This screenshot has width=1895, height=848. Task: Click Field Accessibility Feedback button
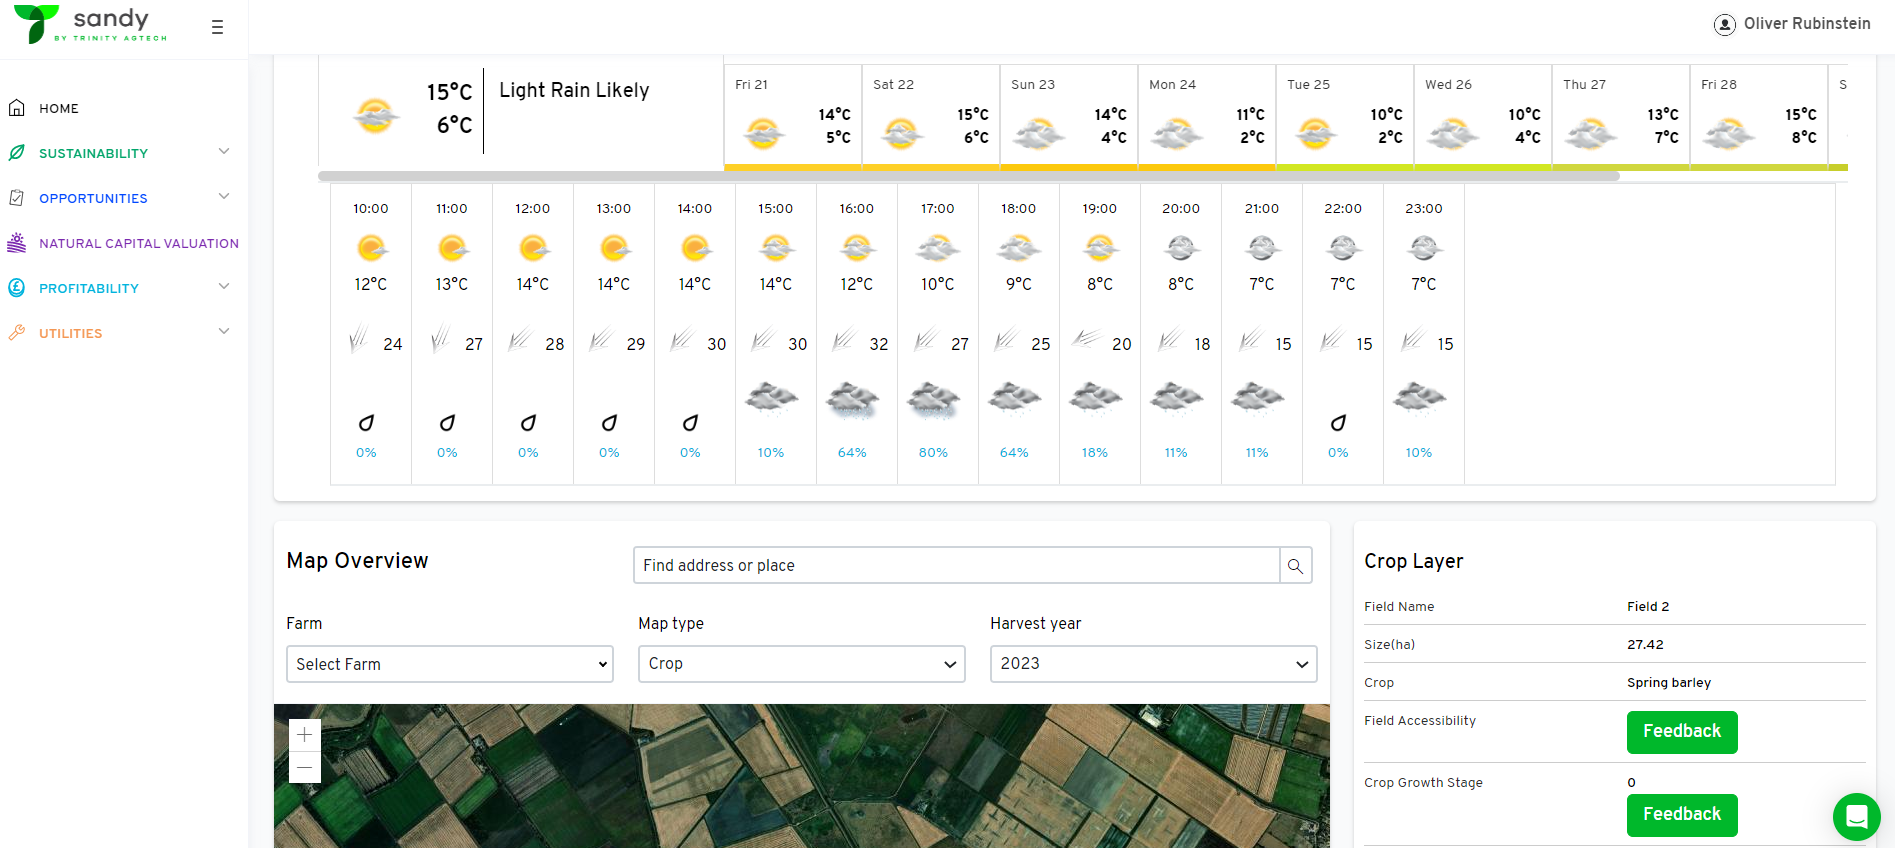tap(1682, 732)
